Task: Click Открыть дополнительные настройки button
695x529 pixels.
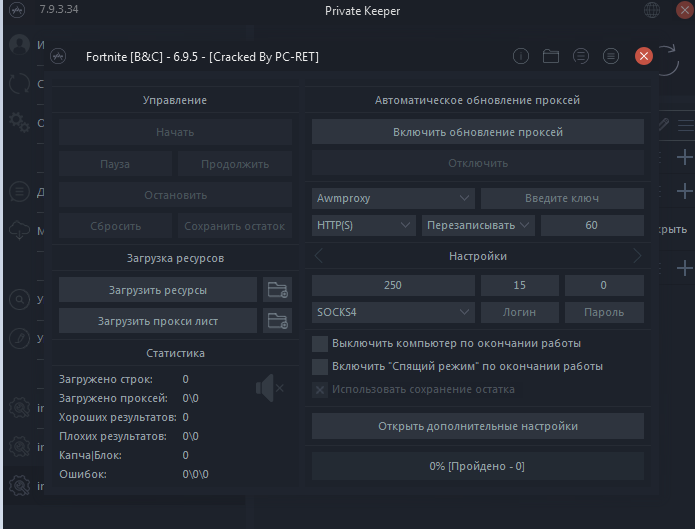Action: 478,426
